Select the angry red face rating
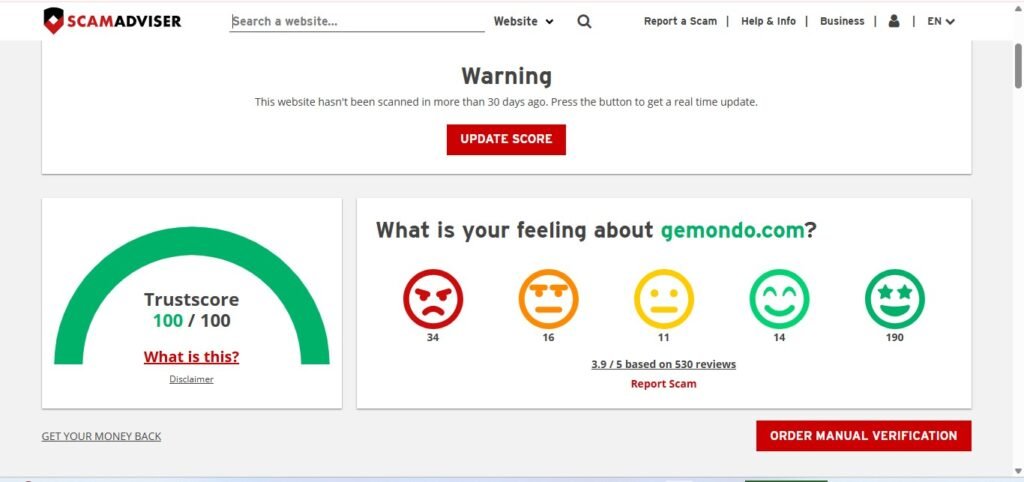The width and height of the screenshot is (1024, 482). pos(433,299)
